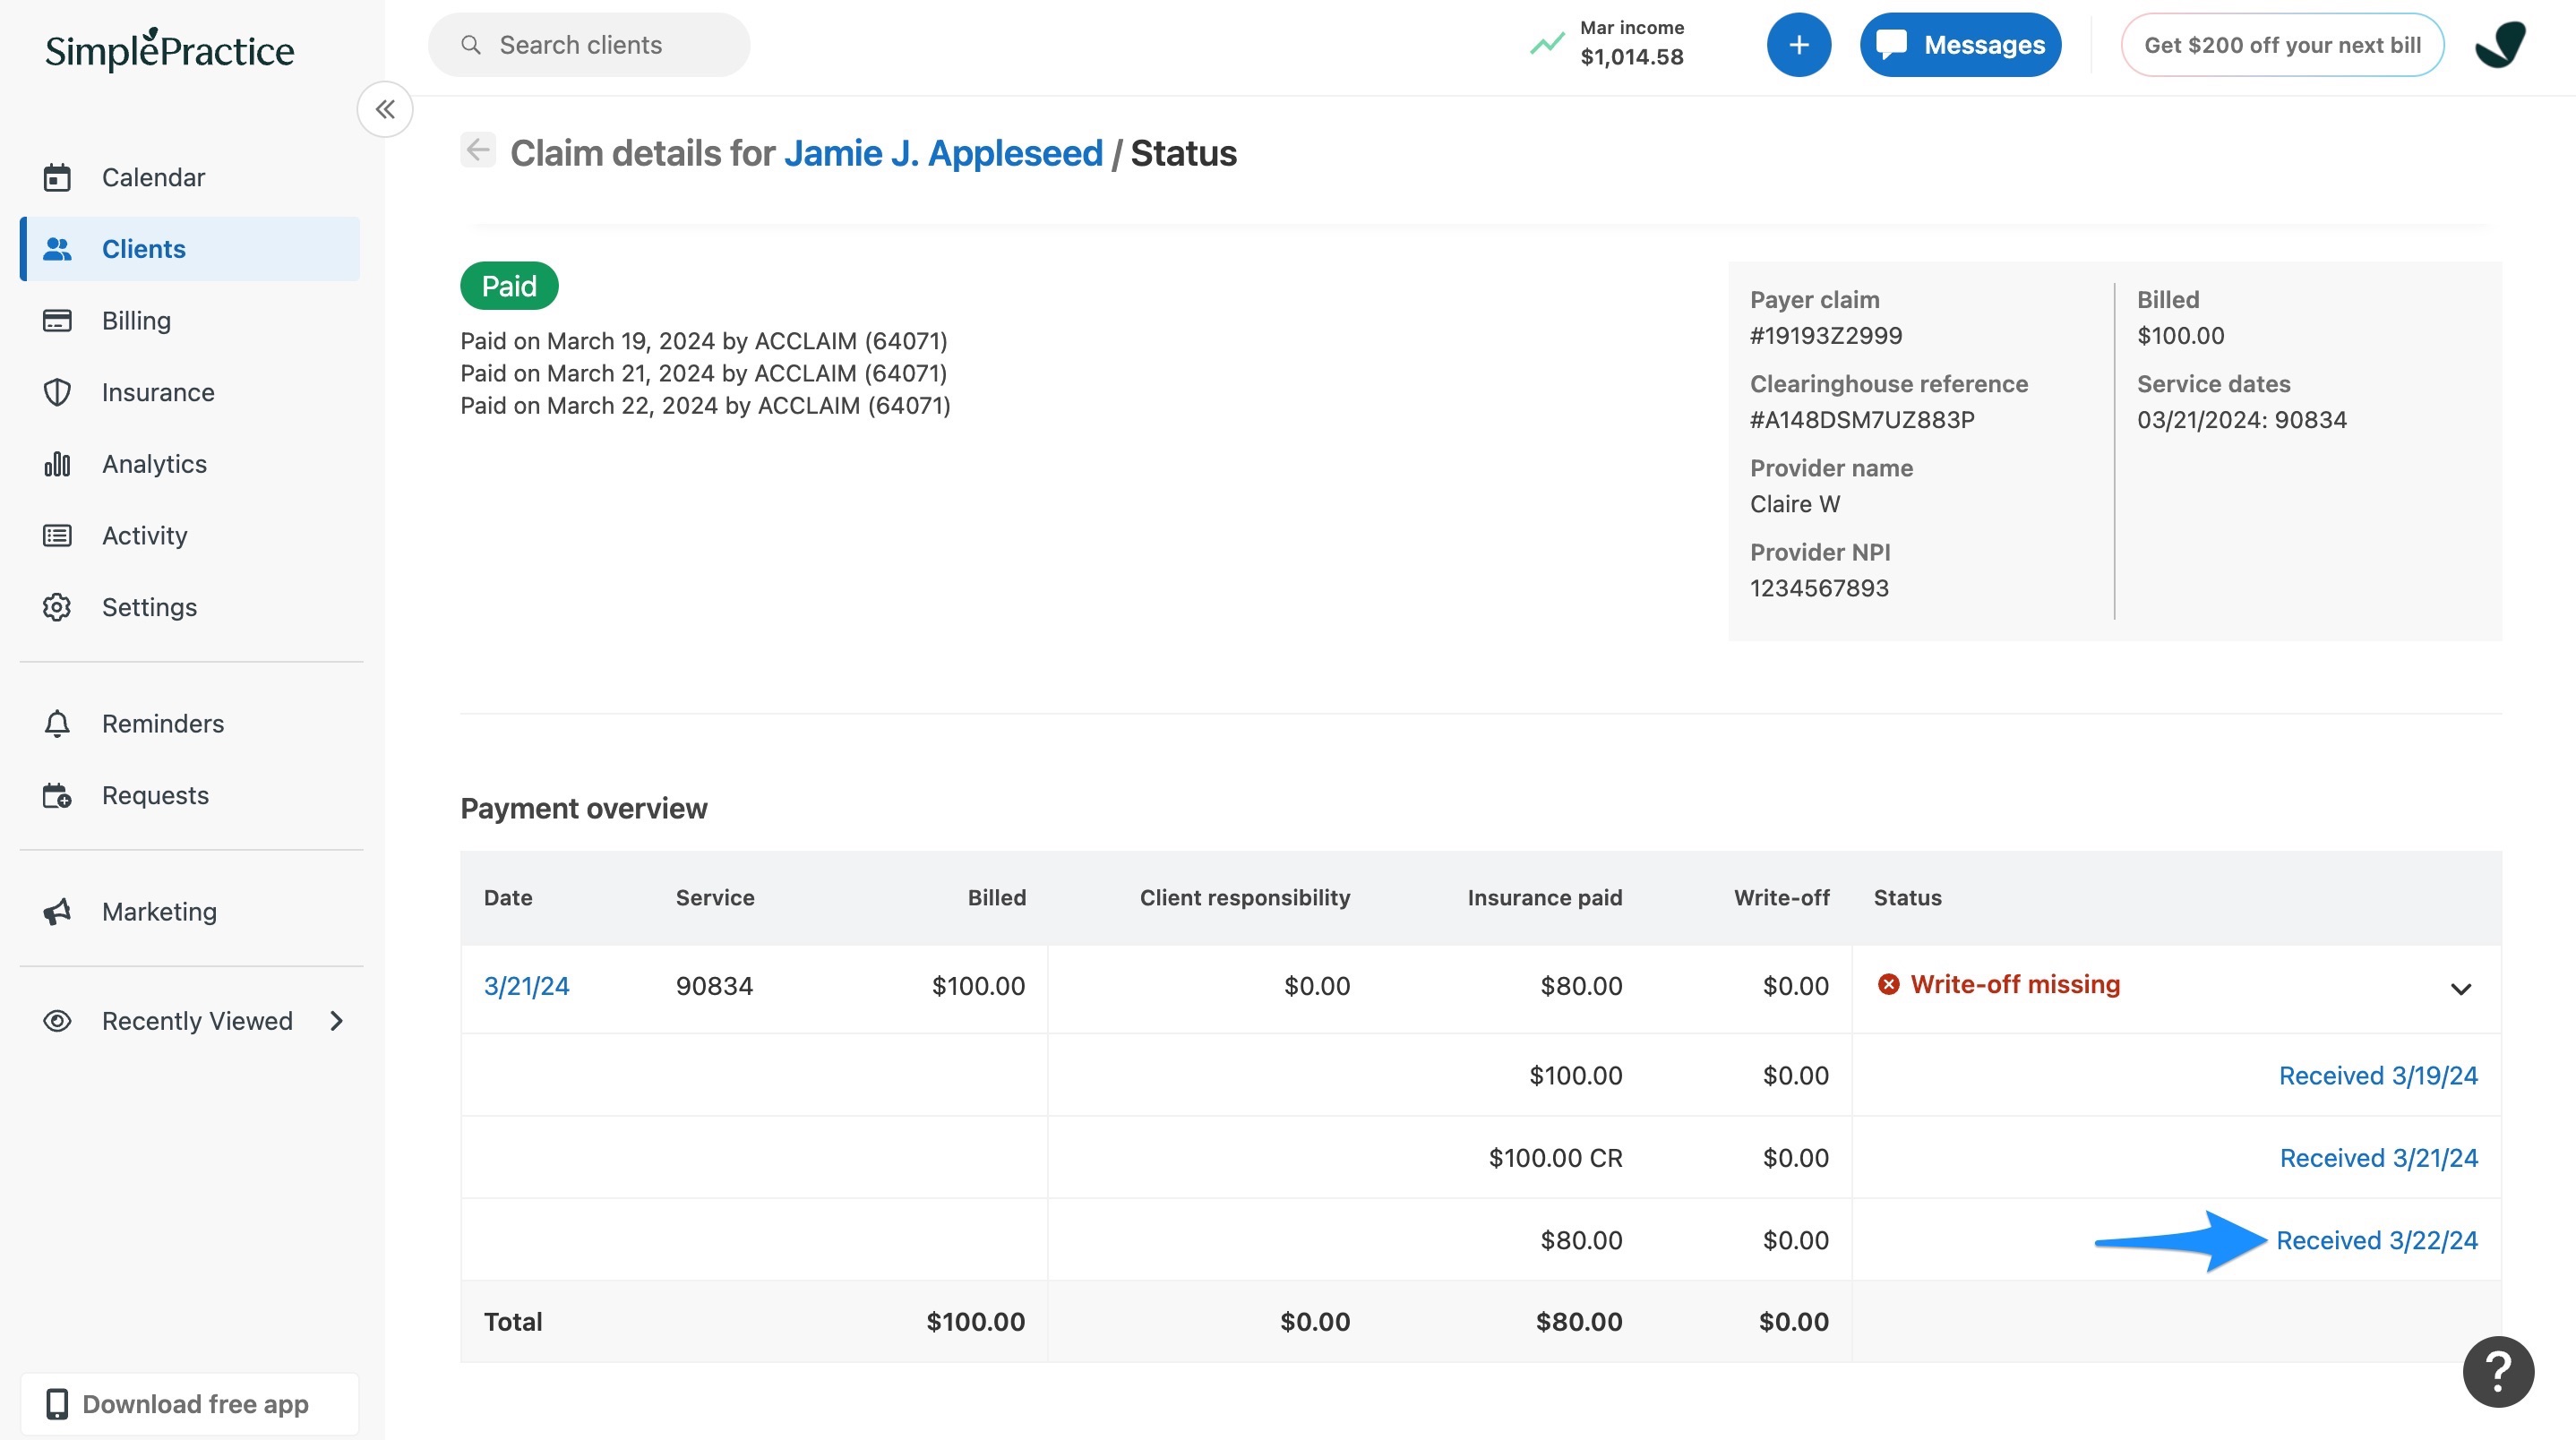This screenshot has height=1440, width=2576.
Task: Collapse the 3/21/24 payment row chevron
Action: click(x=2460, y=989)
